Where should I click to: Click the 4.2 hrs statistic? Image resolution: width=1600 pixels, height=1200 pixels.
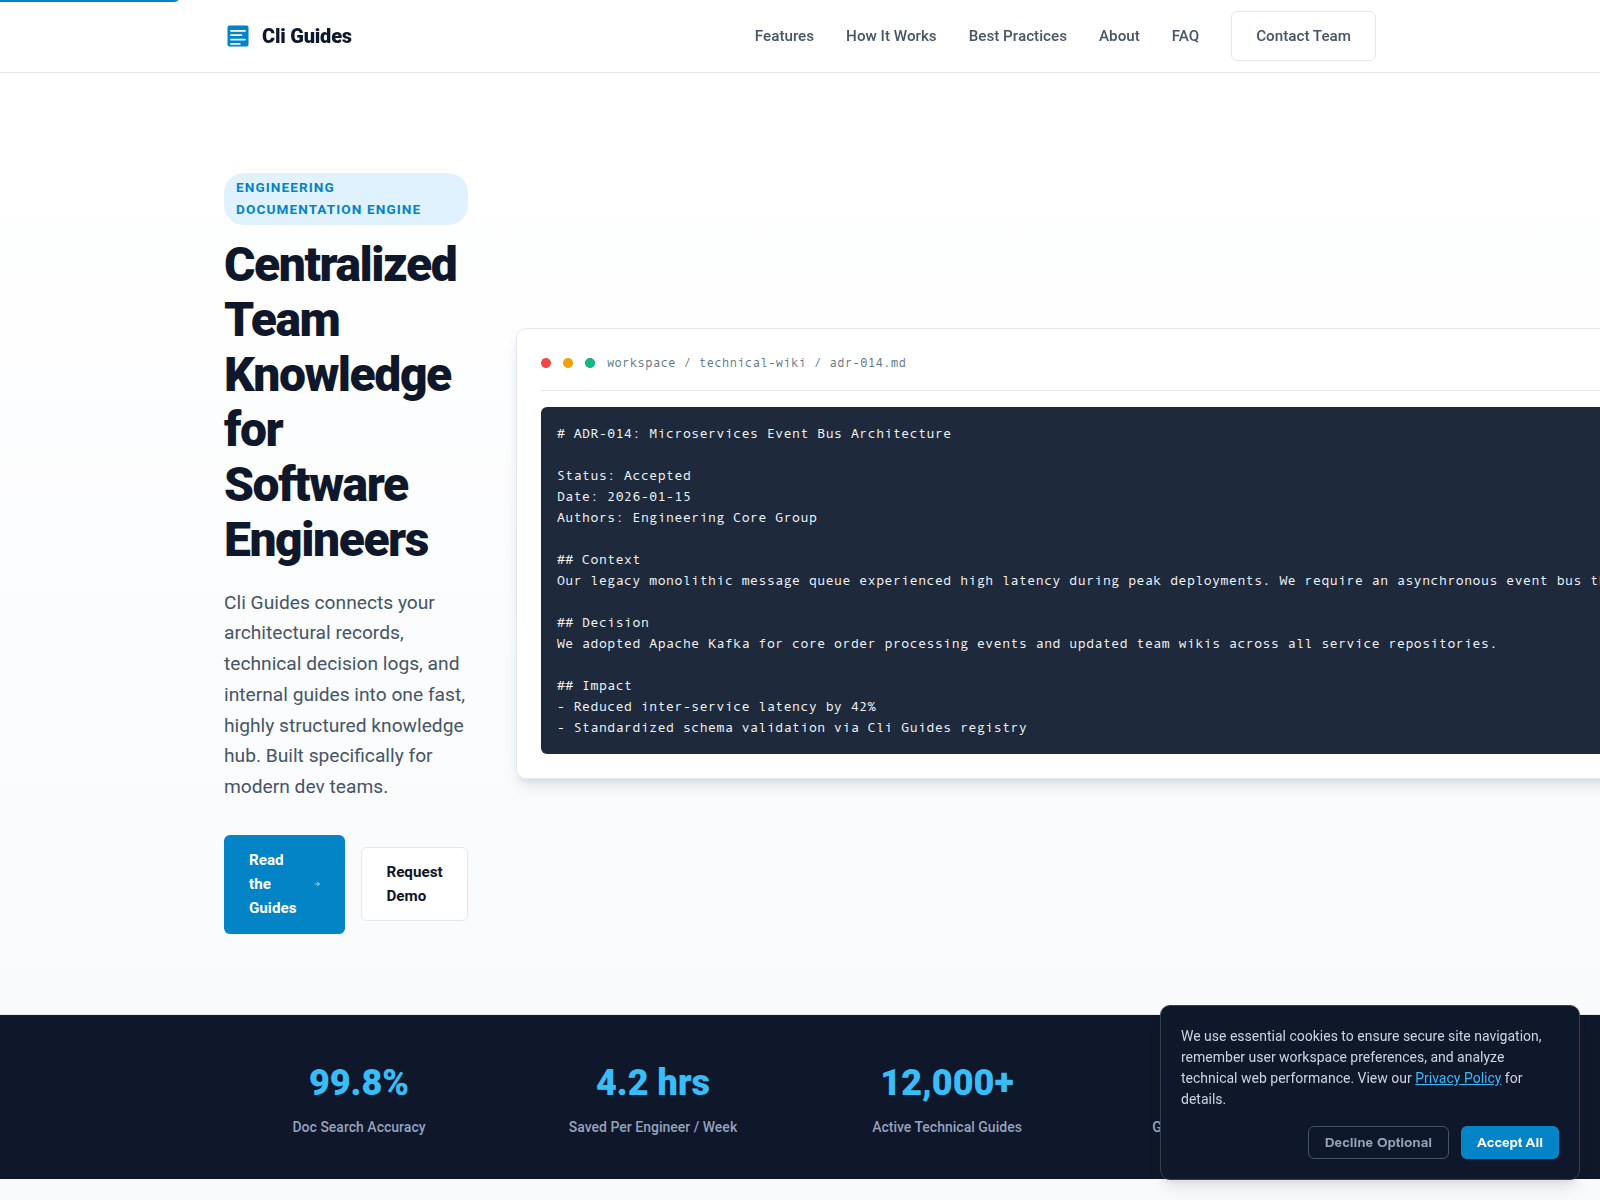click(653, 1083)
